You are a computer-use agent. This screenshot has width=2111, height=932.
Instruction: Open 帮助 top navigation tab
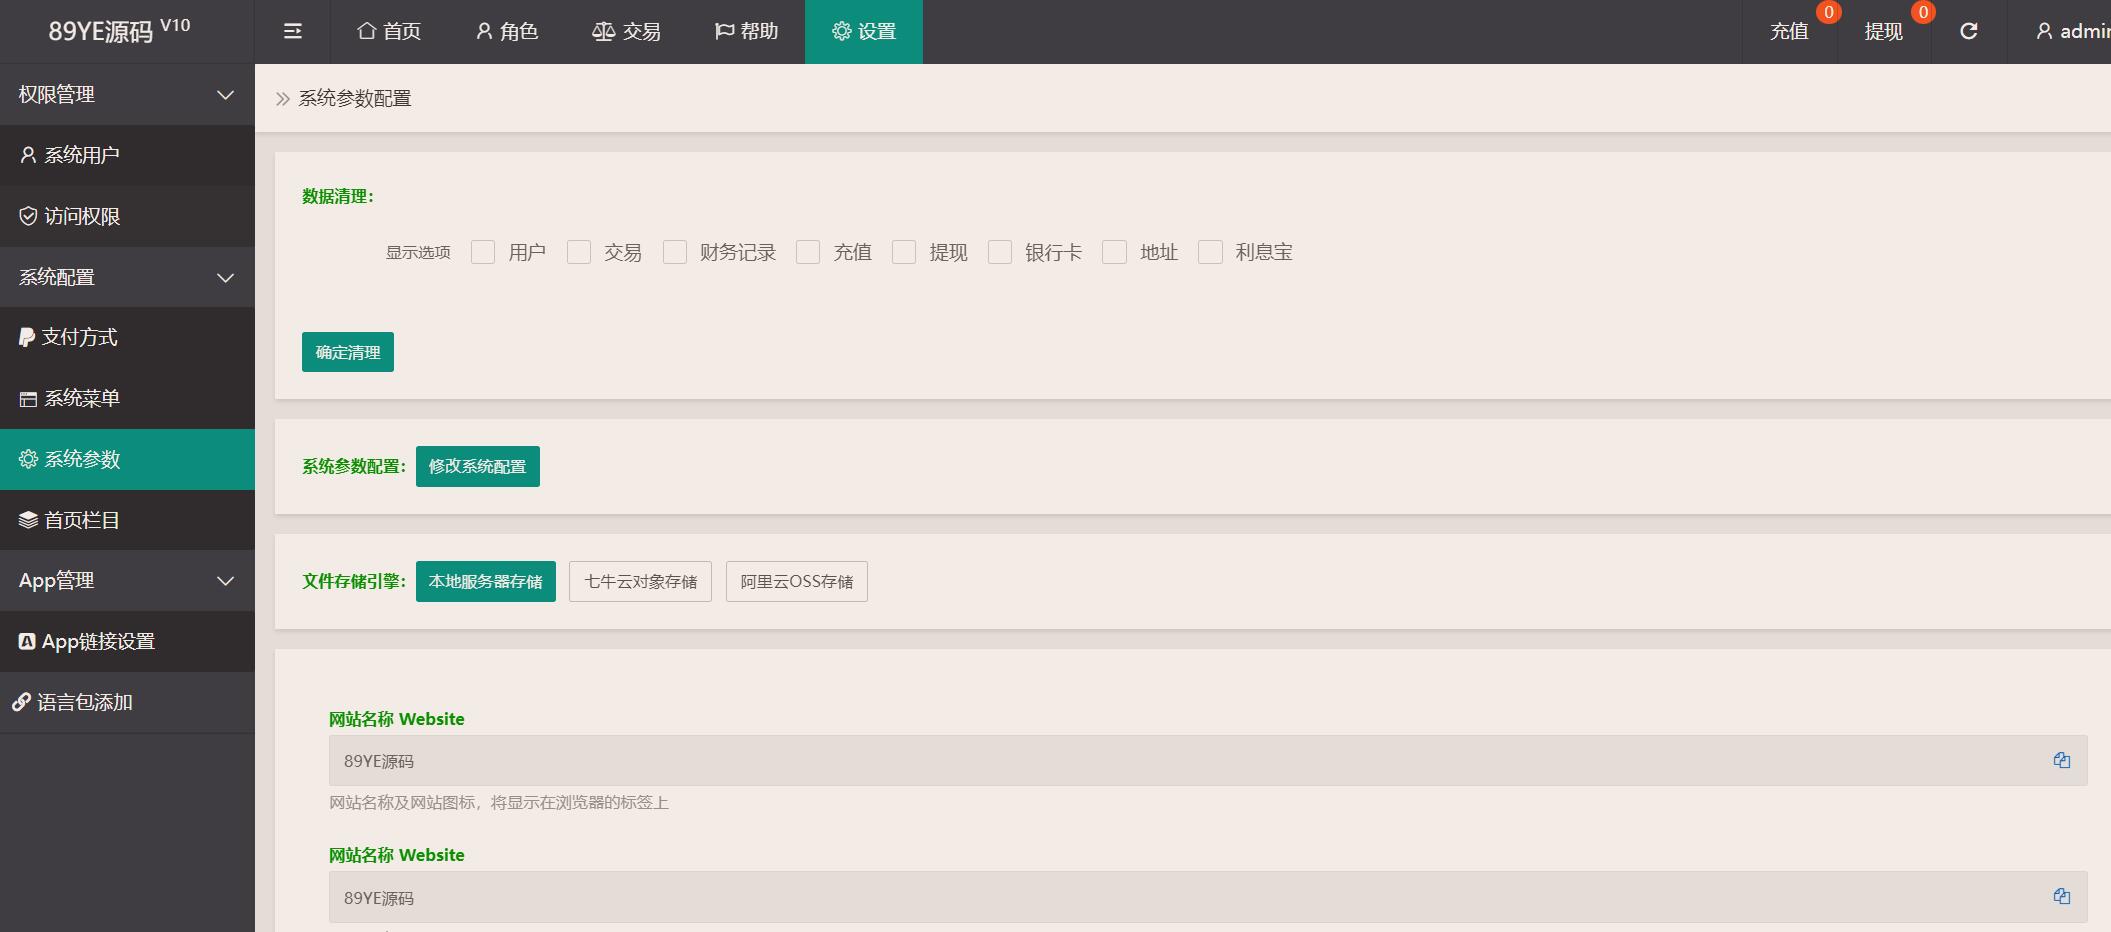(746, 31)
